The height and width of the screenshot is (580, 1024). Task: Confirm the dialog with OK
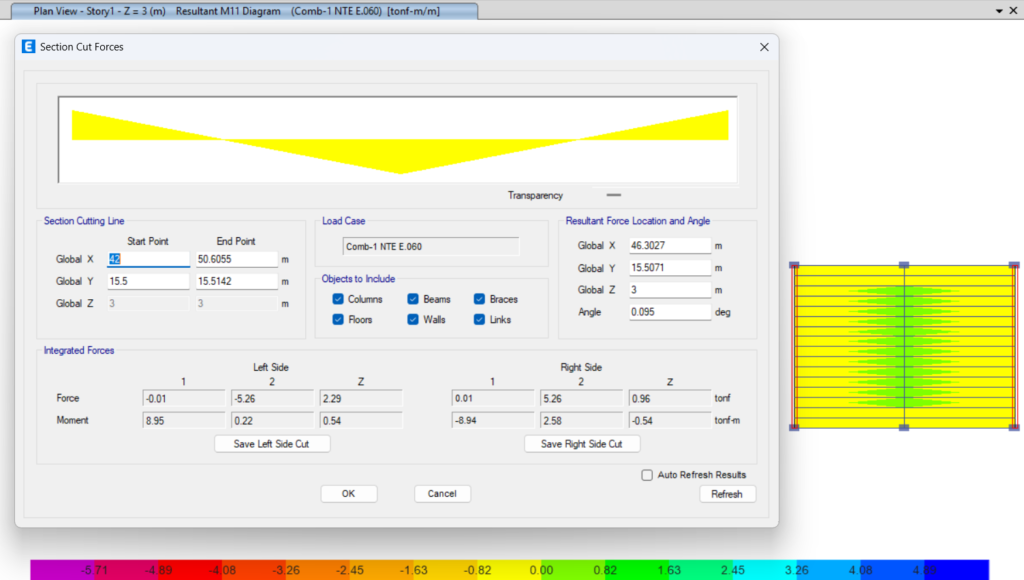348,494
